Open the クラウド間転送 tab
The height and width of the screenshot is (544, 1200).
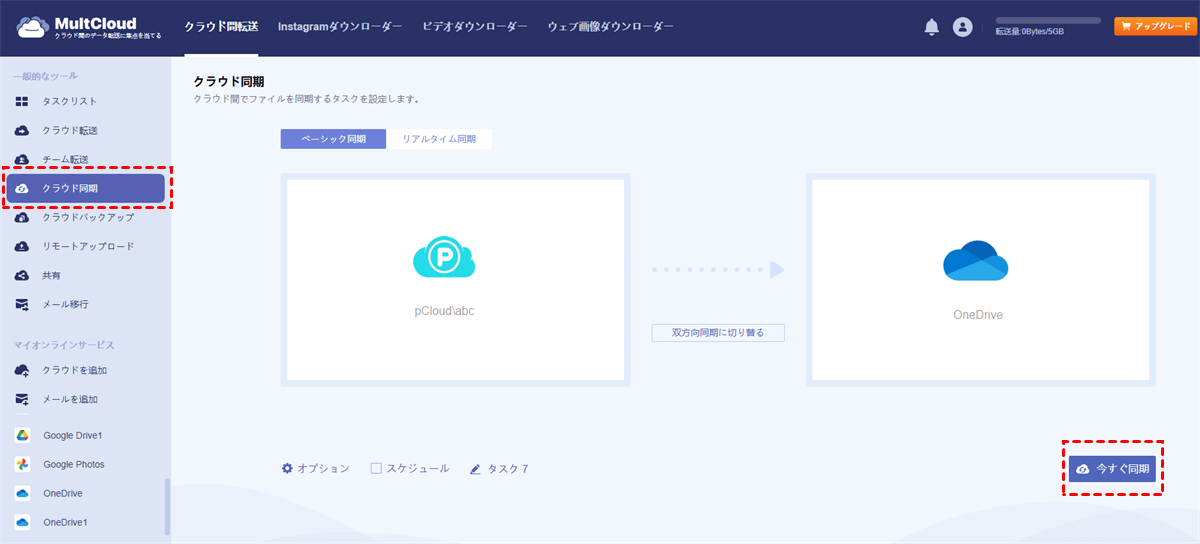pyautogui.click(x=222, y=27)
